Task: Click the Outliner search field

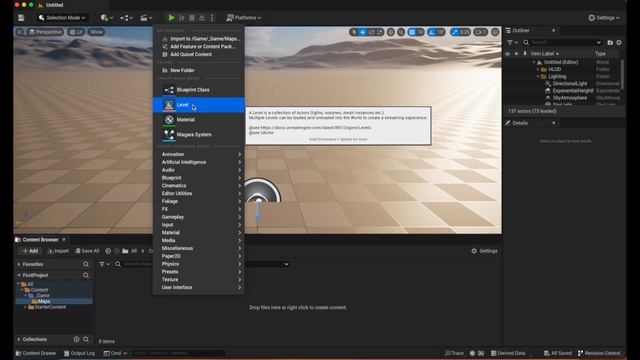Action: [x=562, y=42]
